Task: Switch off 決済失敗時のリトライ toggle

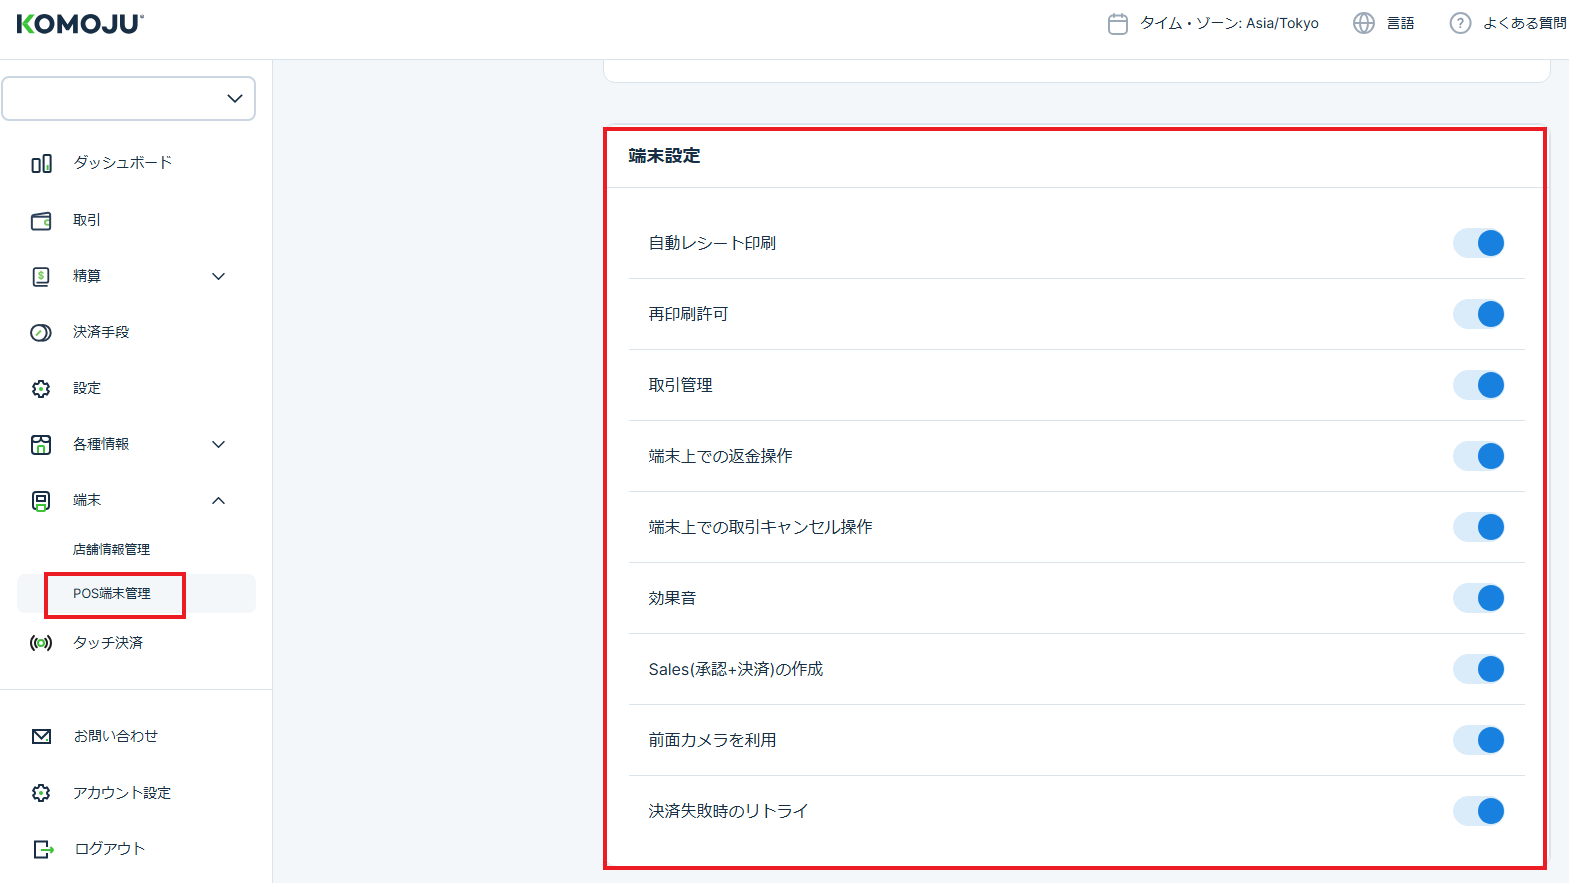Action: 1478,811
